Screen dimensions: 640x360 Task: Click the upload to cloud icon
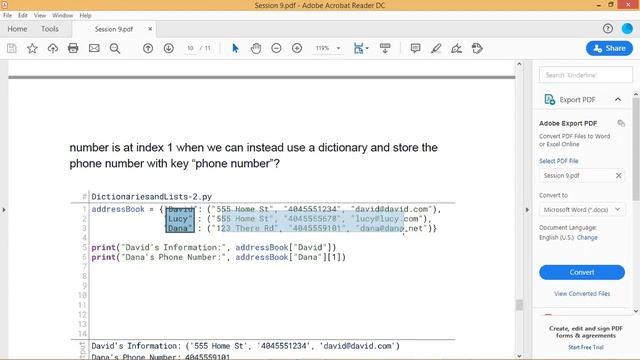53,48
